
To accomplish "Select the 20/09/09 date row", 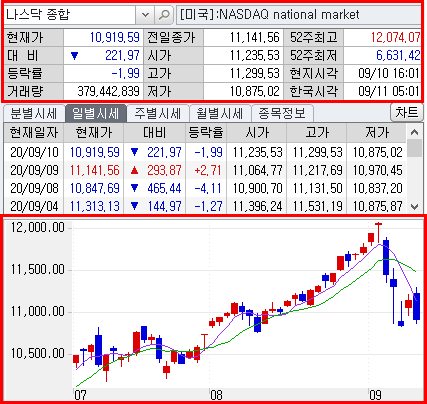I will click(x=205, y=170).
